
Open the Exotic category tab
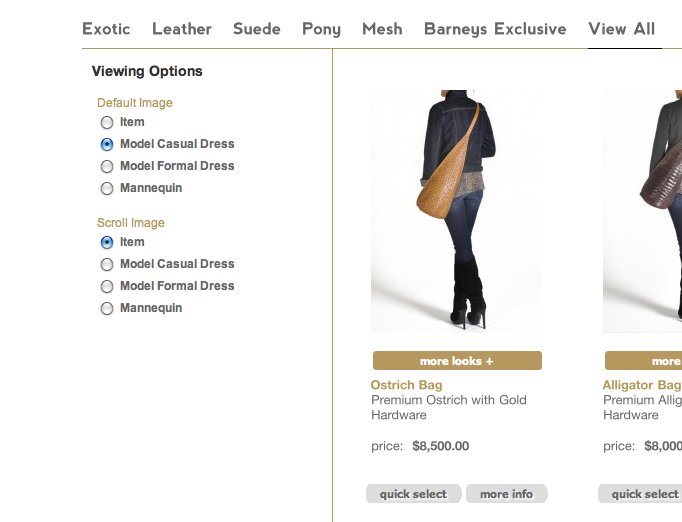tap(106, 29)
